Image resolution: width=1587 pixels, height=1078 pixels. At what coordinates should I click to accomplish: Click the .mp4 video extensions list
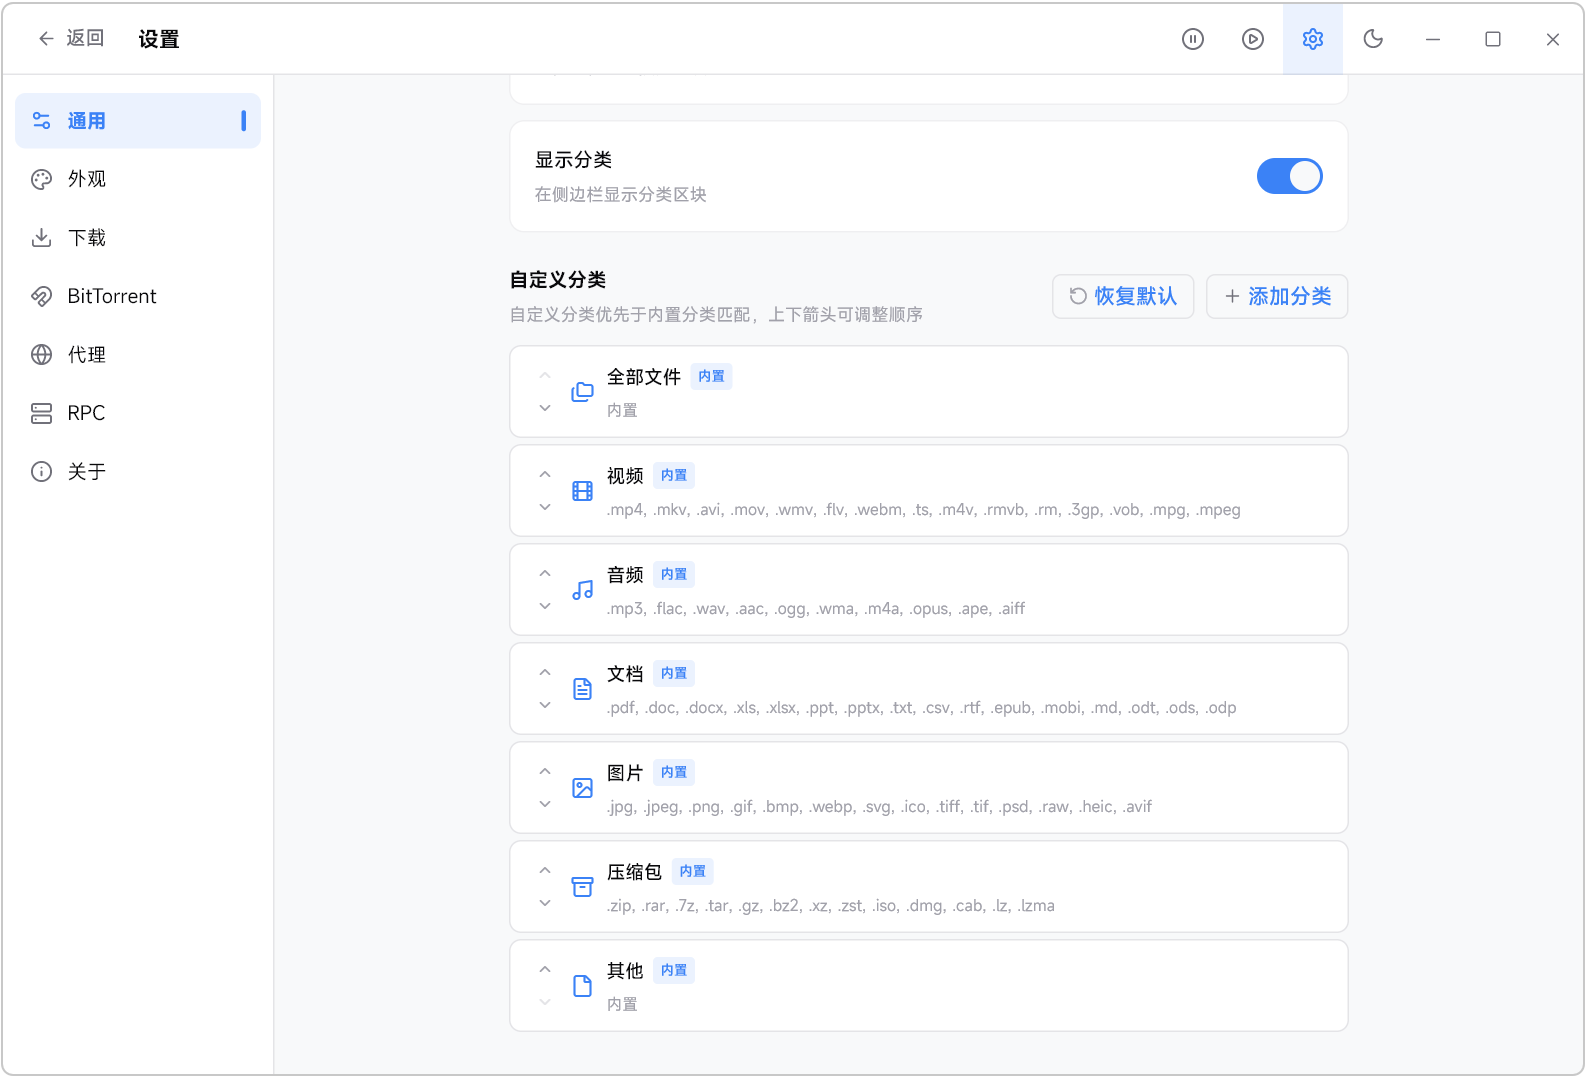click(x=923, y=510)
